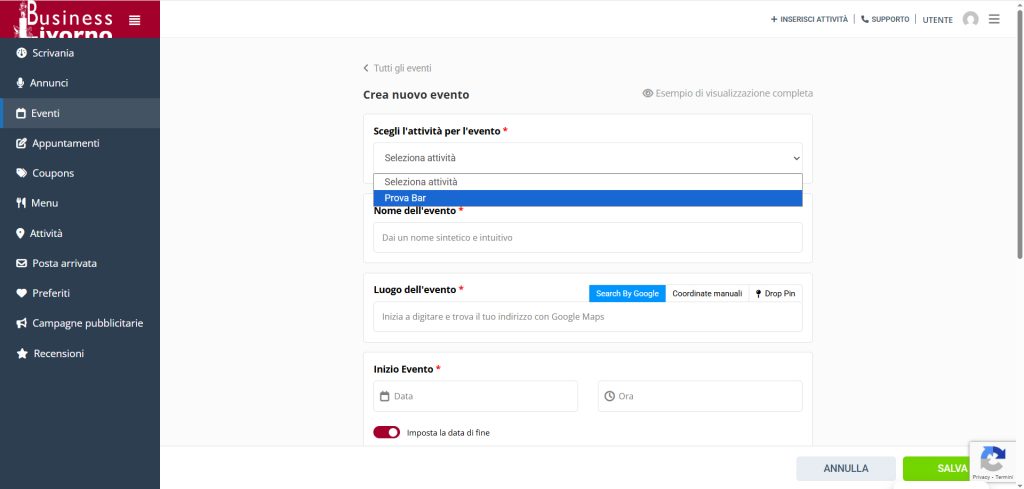
Task: Click Inserisci Attività in the top bar
Action: [809, 19]
